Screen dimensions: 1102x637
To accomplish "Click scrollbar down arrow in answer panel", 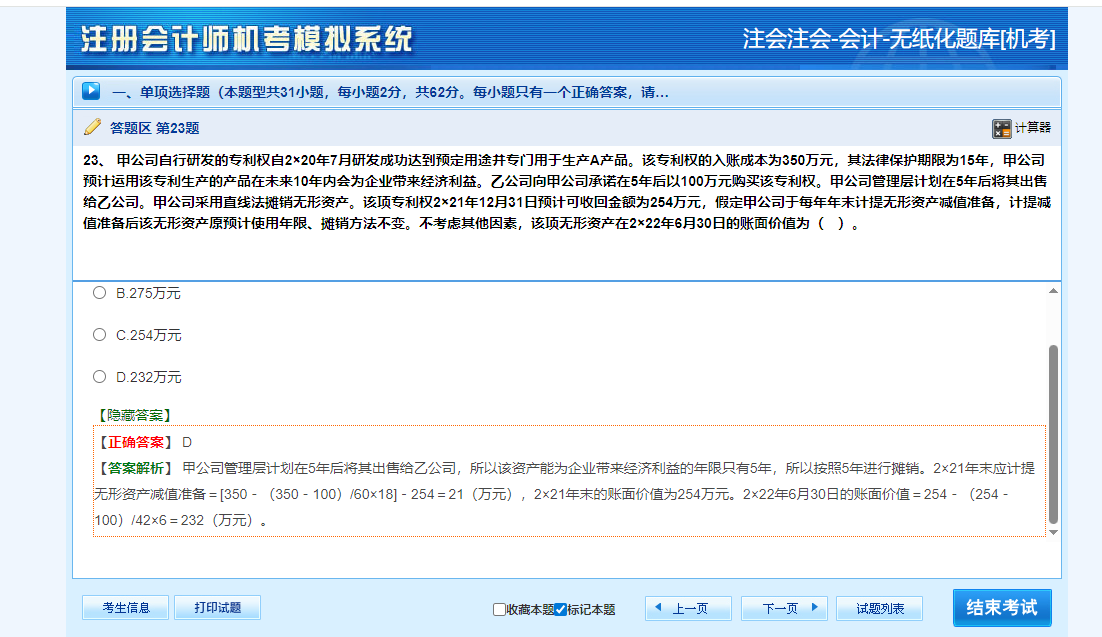I will click(x=1052, y=532).
